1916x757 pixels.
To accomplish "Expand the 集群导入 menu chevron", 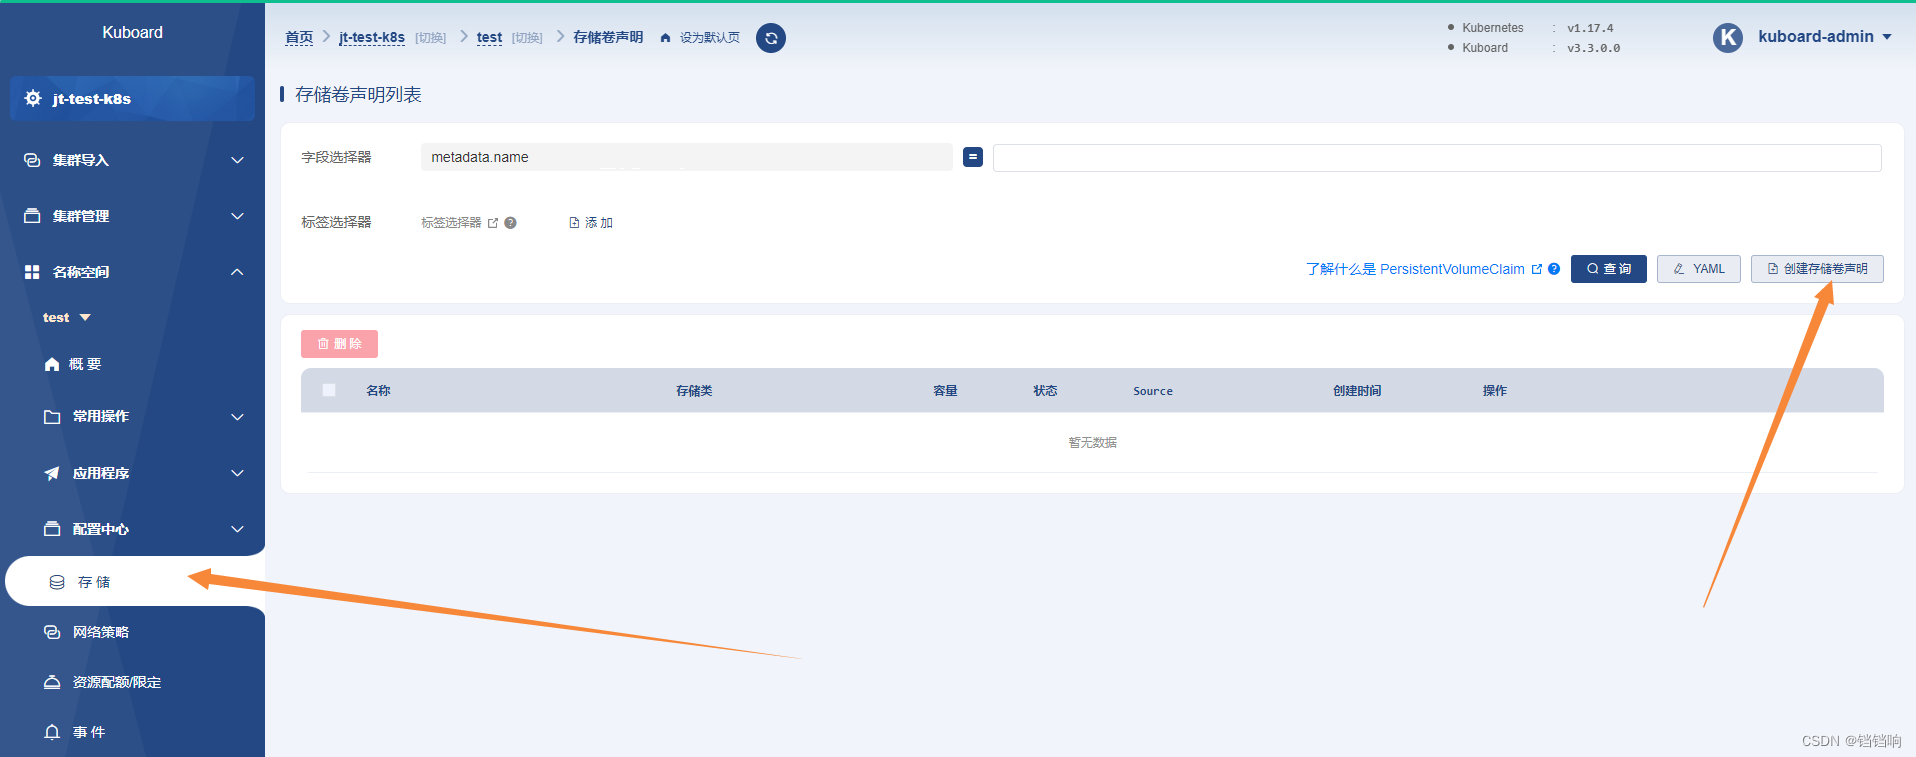I will point(237,160).
